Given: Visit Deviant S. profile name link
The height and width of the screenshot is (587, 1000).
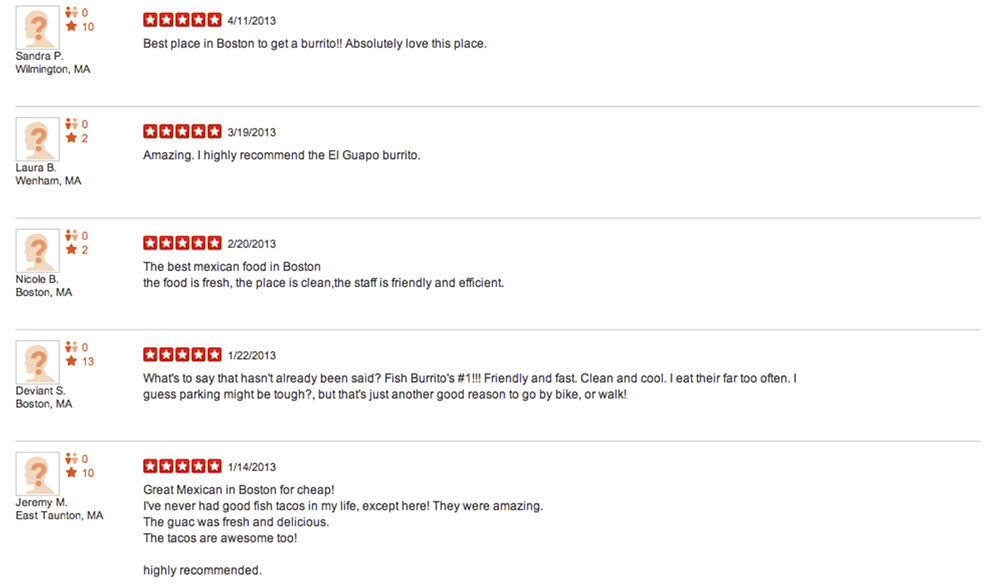Looking at the screenshot, I should 41,391.
